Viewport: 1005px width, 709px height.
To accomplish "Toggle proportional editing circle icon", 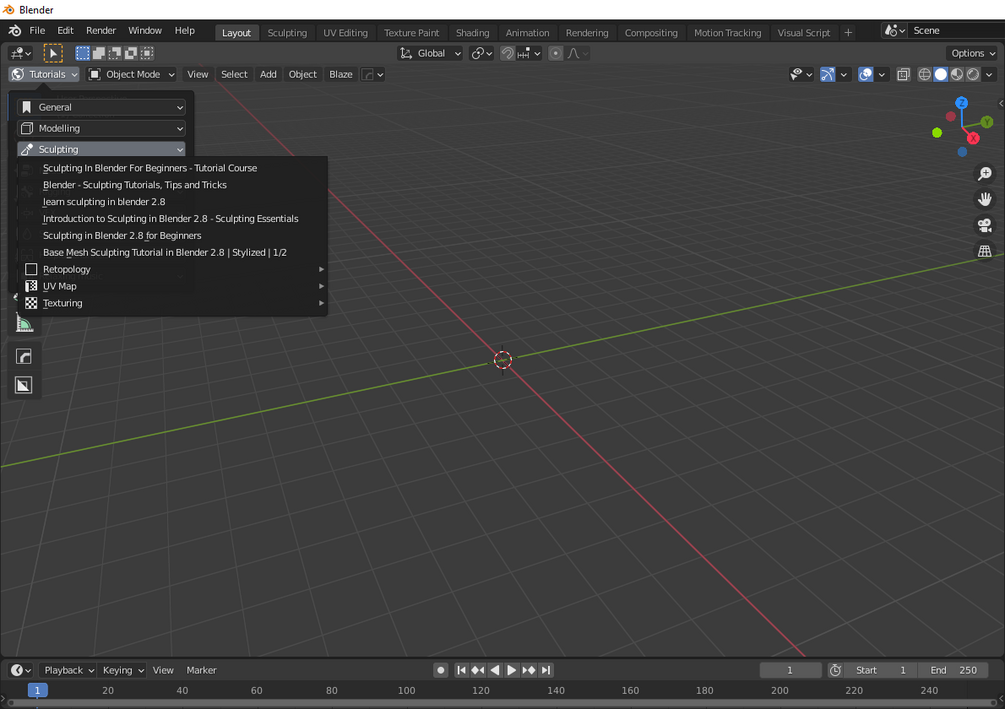I will pos(556,53).
